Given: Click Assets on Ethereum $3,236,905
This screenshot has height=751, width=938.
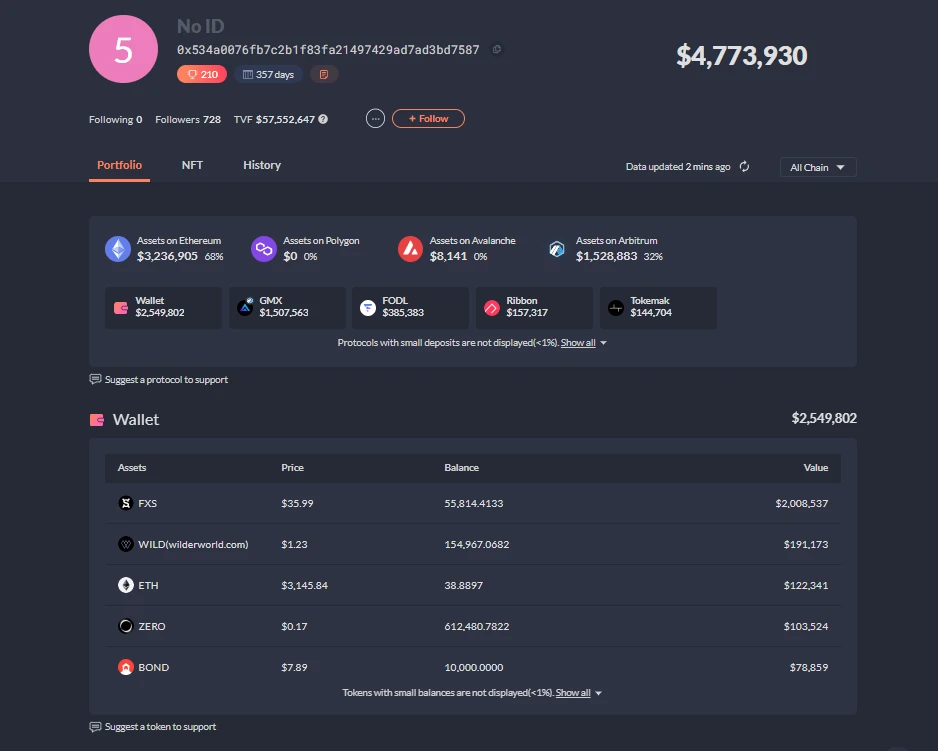Looking at the screenshot, I should click(x=167, y=256).
